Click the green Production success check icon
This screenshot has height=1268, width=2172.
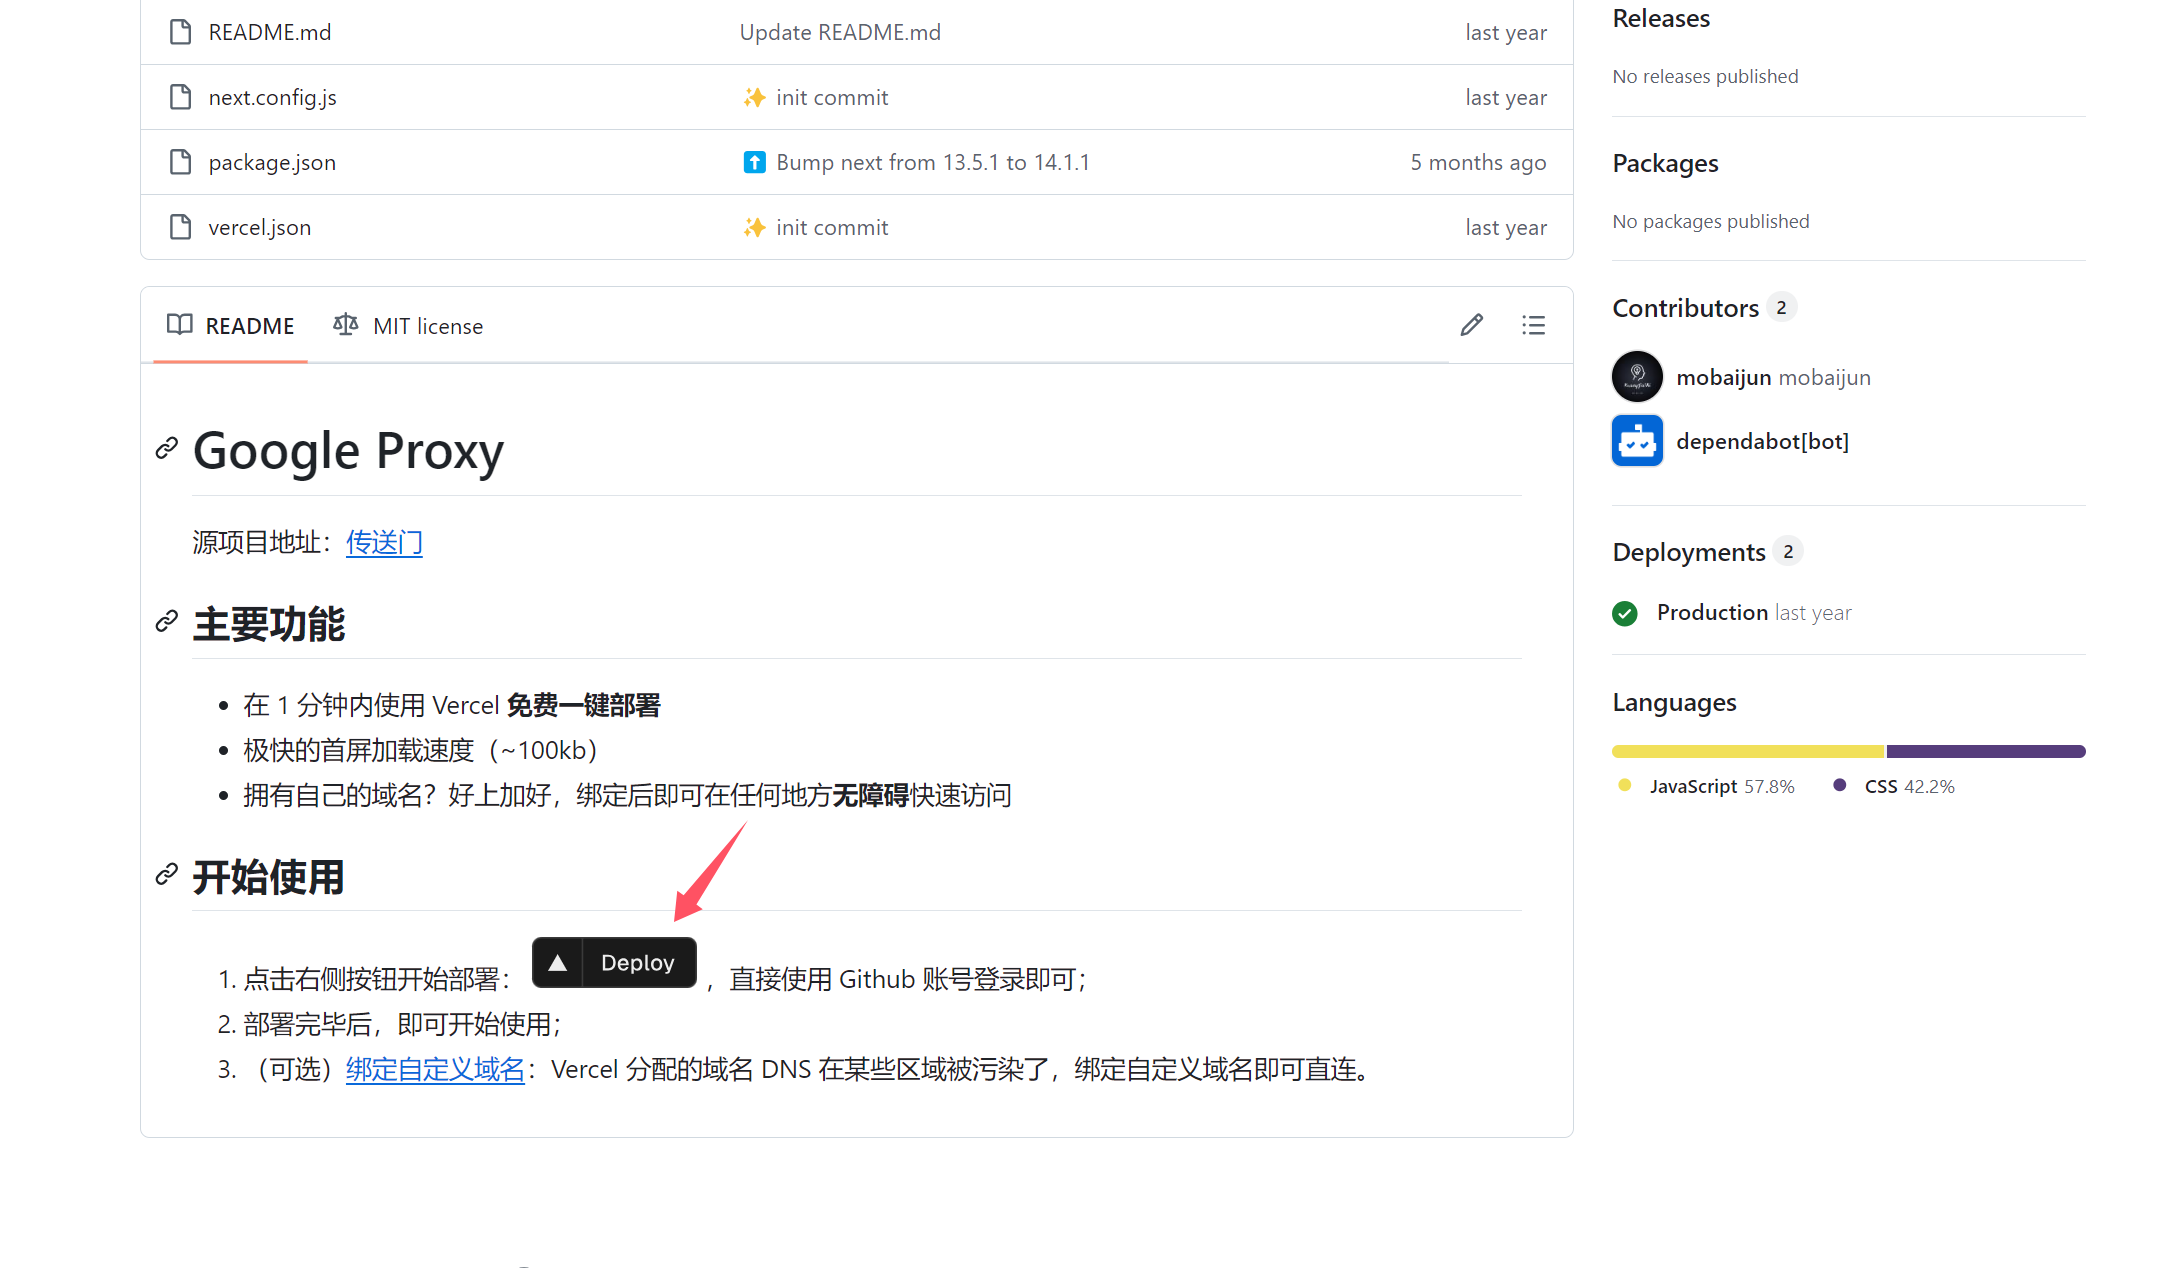point(1625,613)
